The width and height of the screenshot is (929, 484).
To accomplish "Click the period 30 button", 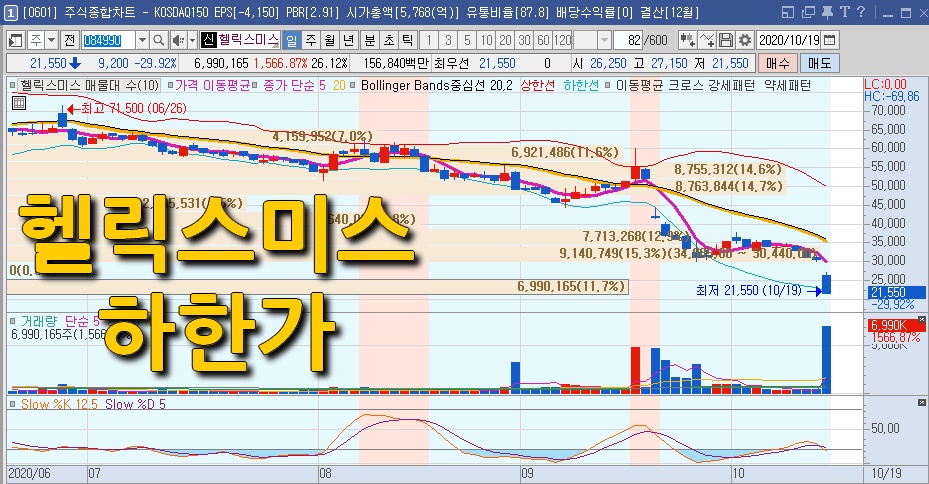I will click(524, 40).
